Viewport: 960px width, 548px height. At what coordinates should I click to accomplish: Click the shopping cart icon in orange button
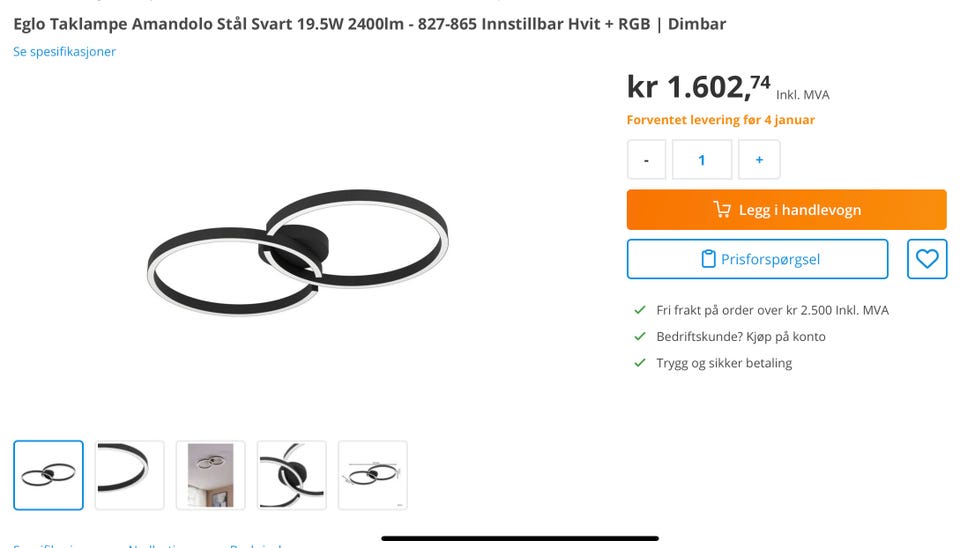coord(722,209)
